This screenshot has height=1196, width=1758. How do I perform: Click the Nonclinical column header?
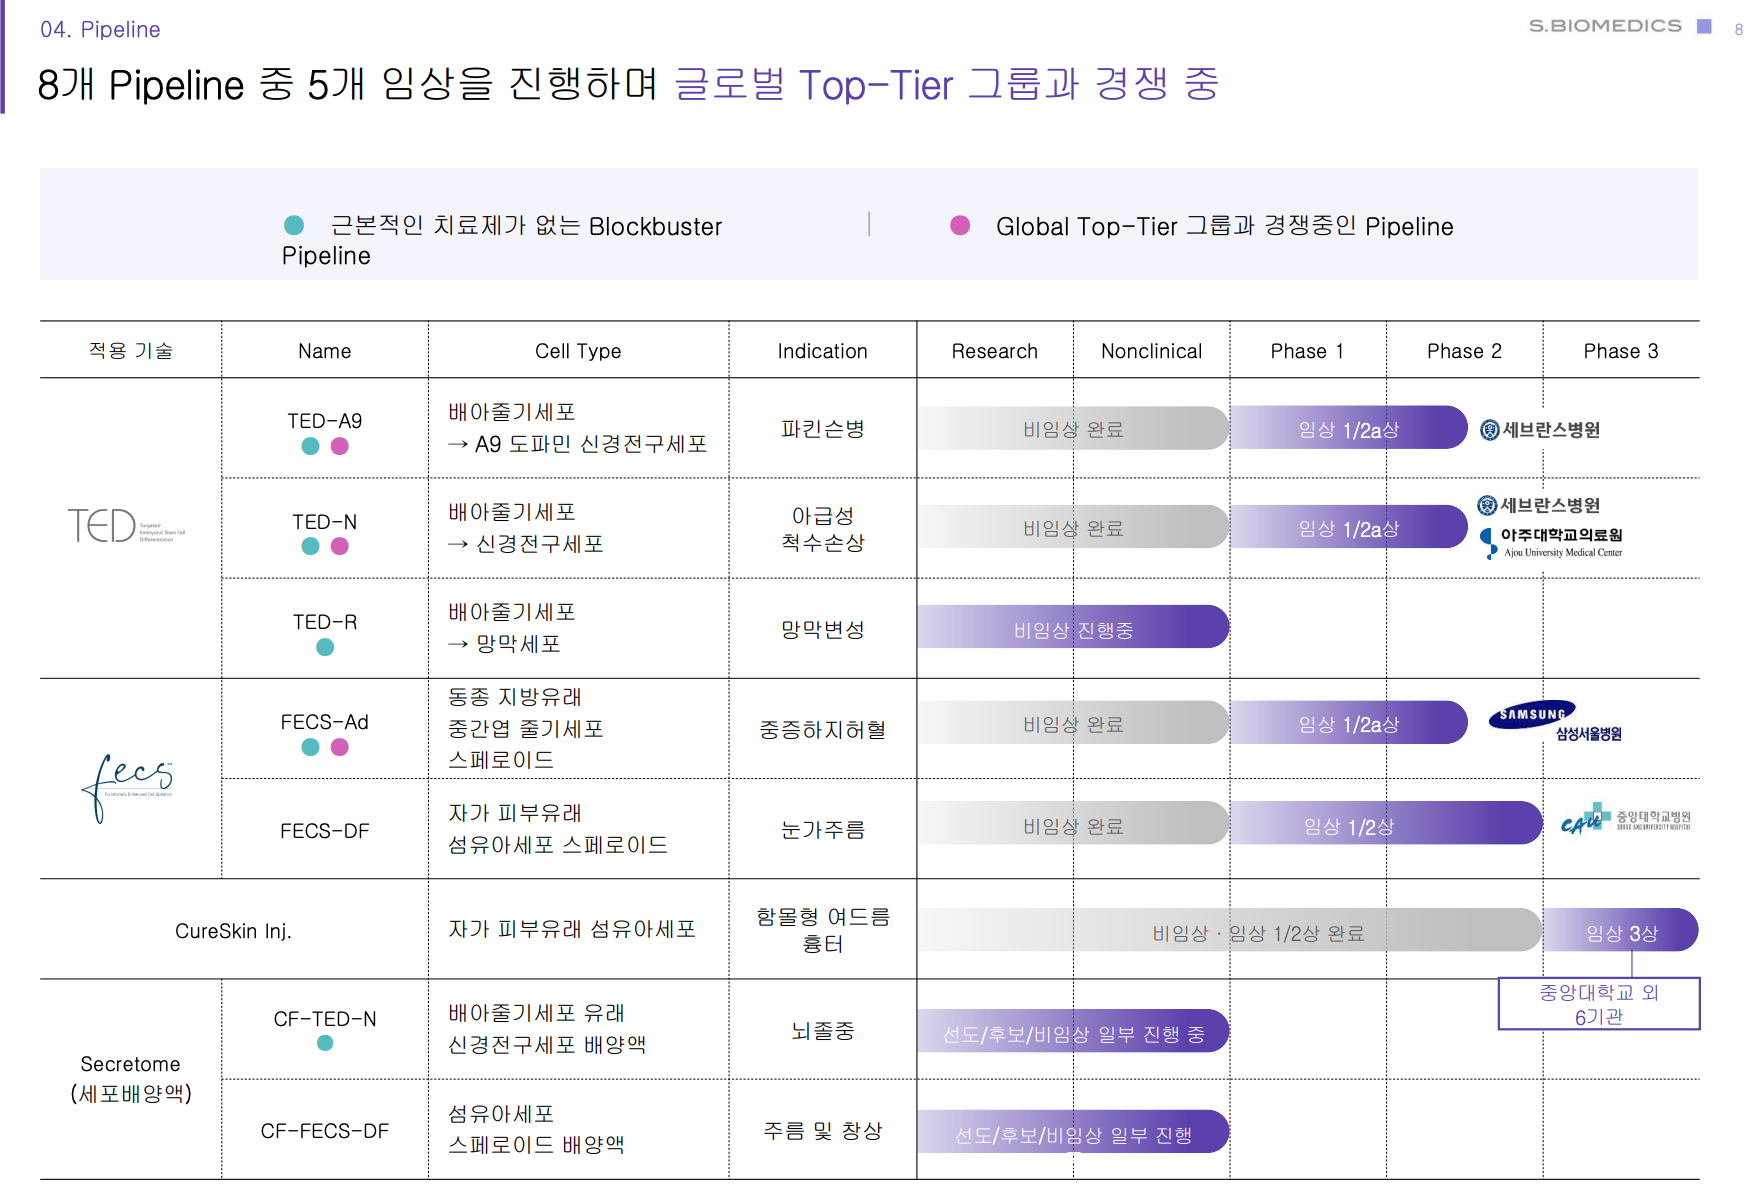[x=1152, y=351]
